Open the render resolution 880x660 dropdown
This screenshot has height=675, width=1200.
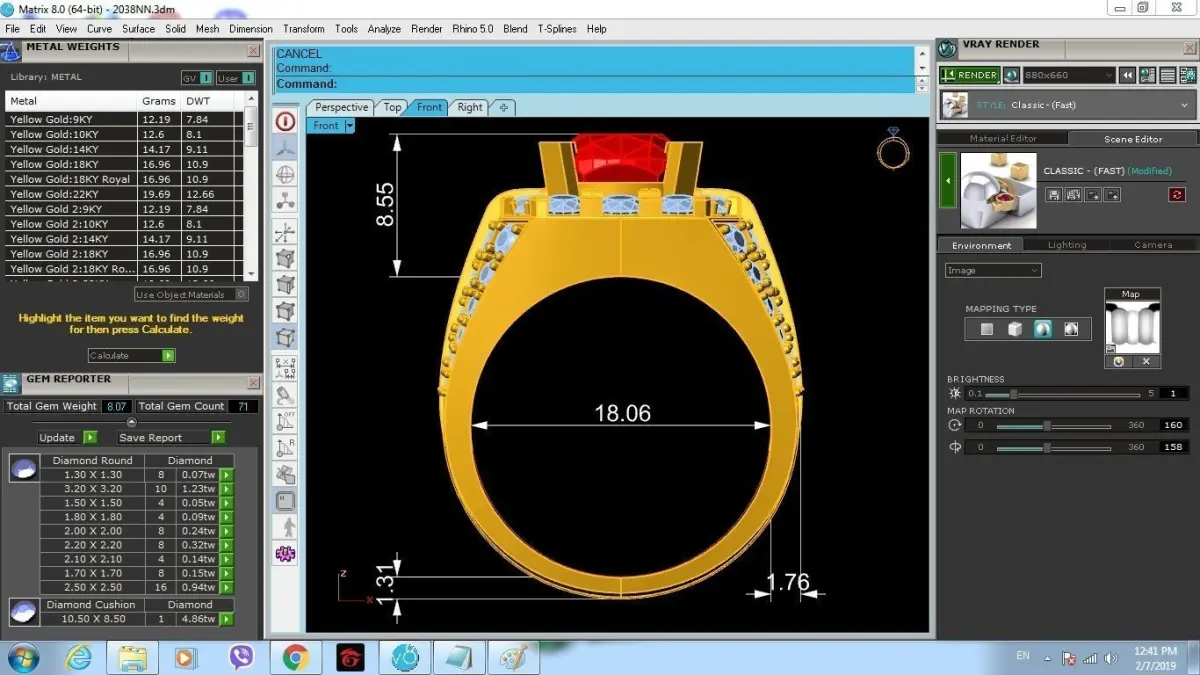coord(1069,75)
